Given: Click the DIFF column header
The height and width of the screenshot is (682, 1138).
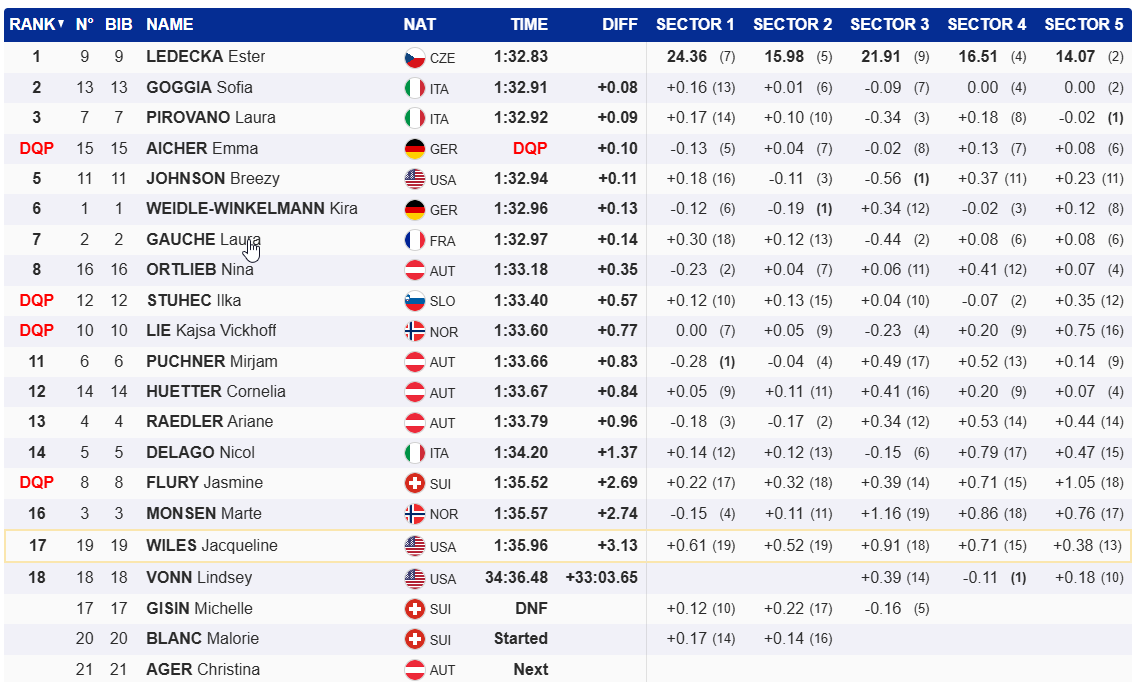Looking at the screenshot, I should (620, 24).
